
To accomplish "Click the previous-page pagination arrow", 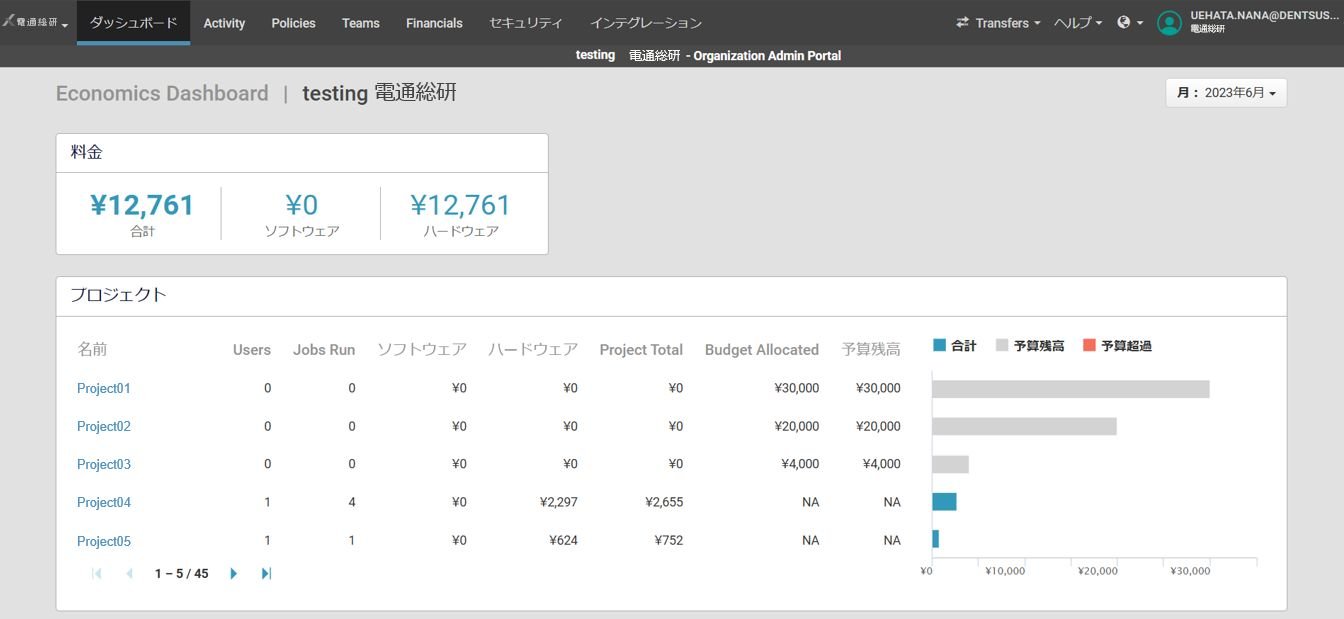I will 128,573.
